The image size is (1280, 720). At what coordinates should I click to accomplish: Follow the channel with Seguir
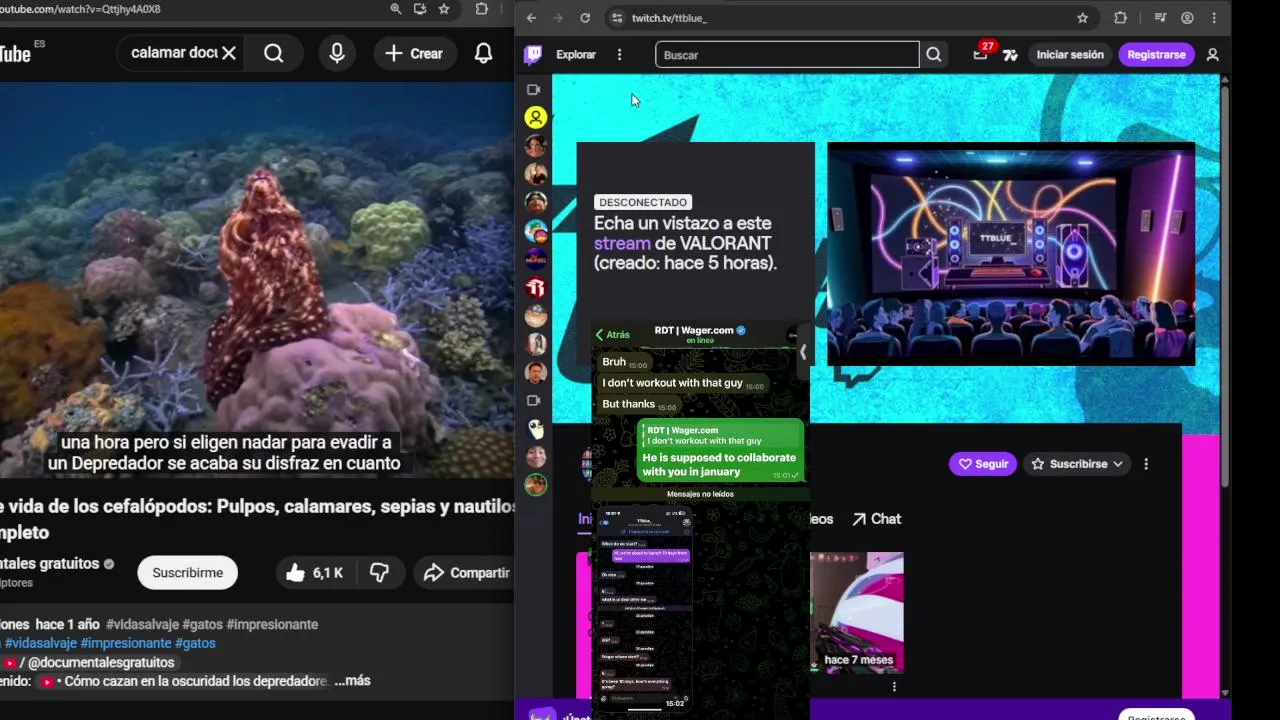click(x=983, y=464)
